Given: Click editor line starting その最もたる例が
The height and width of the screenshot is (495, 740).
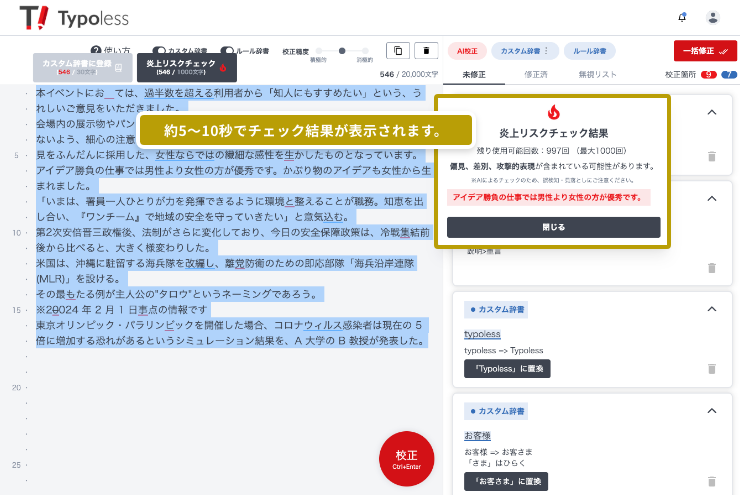Looking at the screenshot, I should pyautogui.click(x=180, y=294).
